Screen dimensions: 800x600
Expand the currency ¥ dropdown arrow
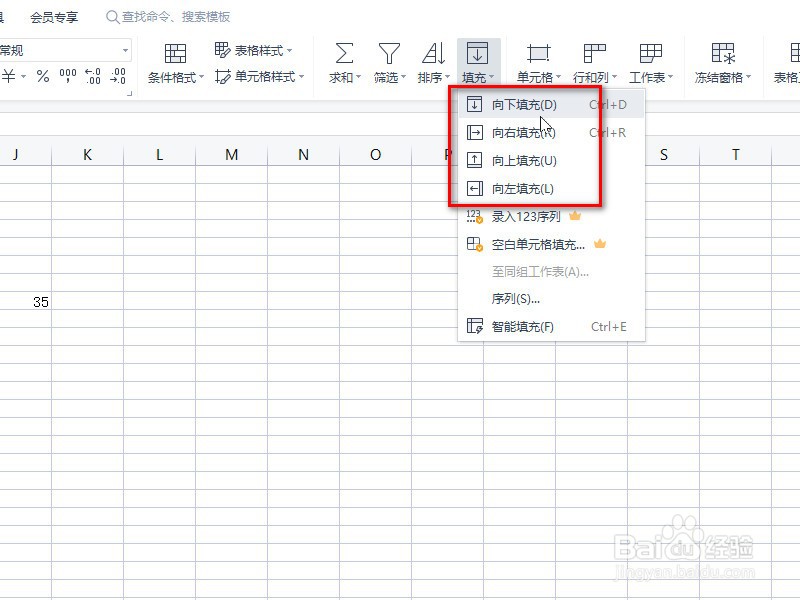tap(23, 77)
